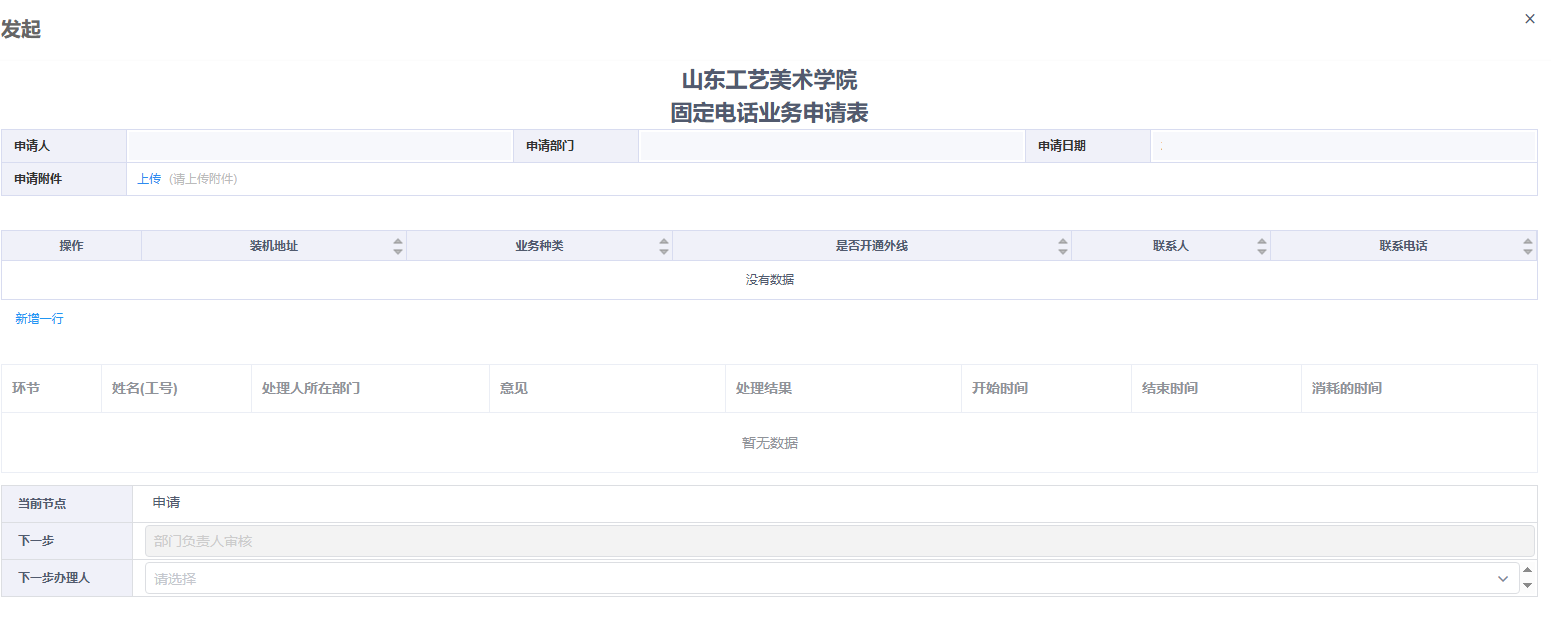
Task: Click the 当前节点 label
Action: point(42,504)
